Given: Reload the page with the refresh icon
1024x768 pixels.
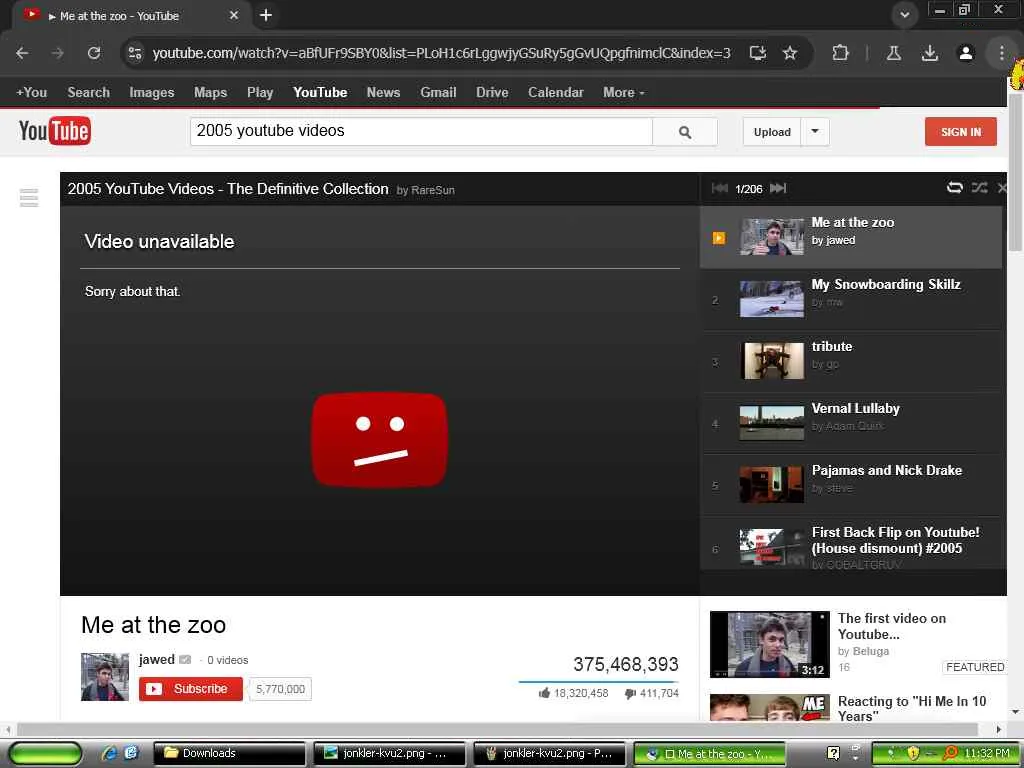Looking at the screenshot, I should coord(94,53).
